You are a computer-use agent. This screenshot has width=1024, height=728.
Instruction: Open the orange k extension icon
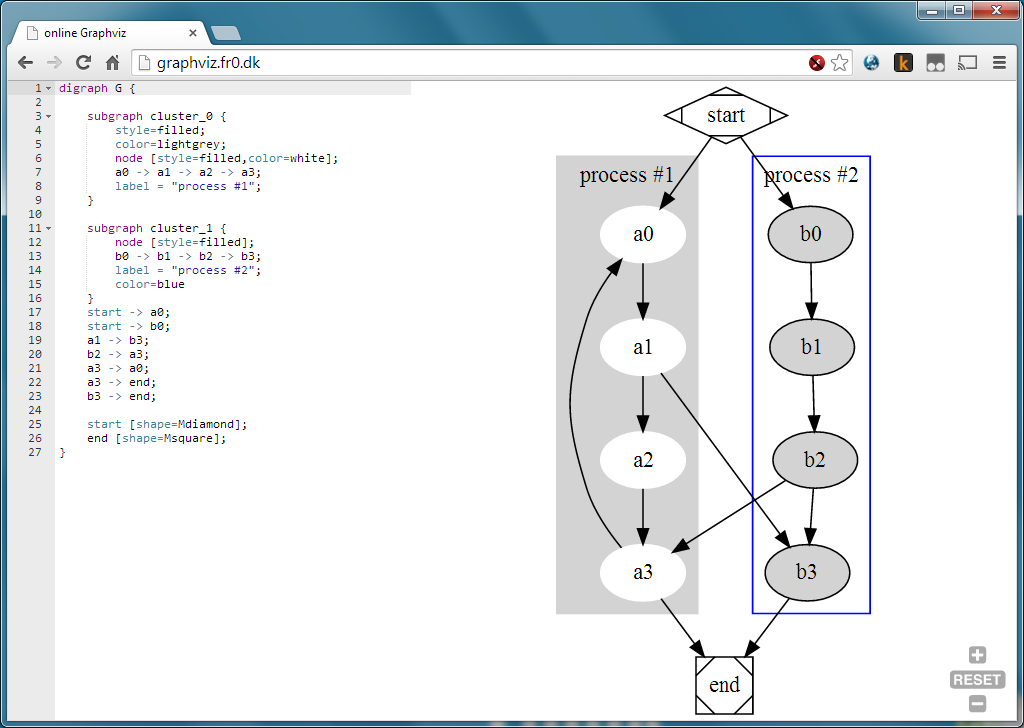[903, 63]
